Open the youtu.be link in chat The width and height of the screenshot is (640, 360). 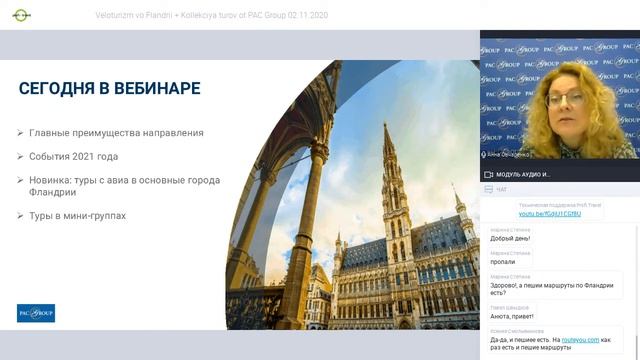(x=550, y=214)
